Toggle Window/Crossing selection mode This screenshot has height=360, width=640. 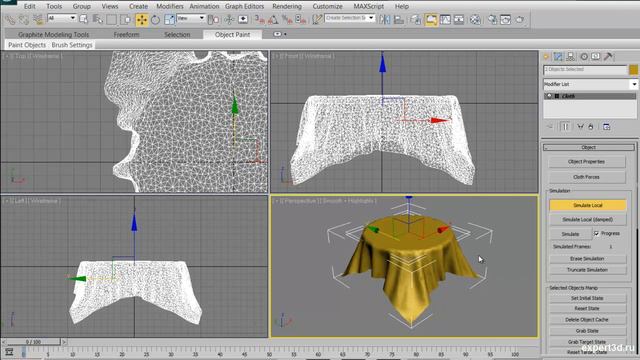[x=125, y=19]
